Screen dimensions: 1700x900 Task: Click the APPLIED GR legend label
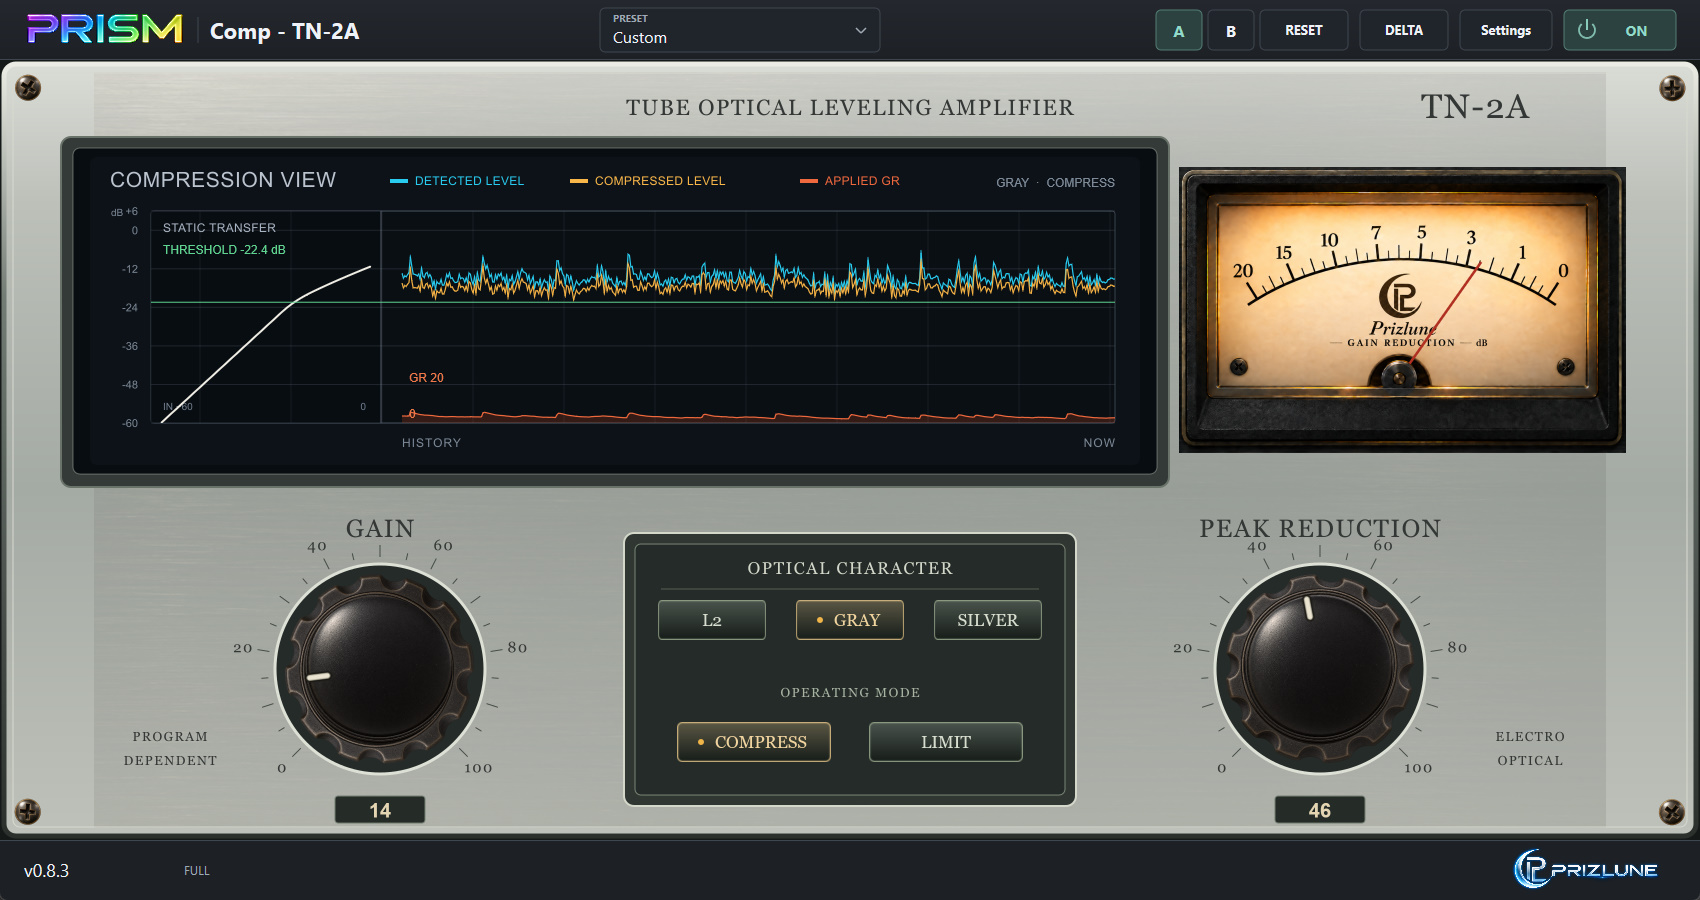(850, 181)
